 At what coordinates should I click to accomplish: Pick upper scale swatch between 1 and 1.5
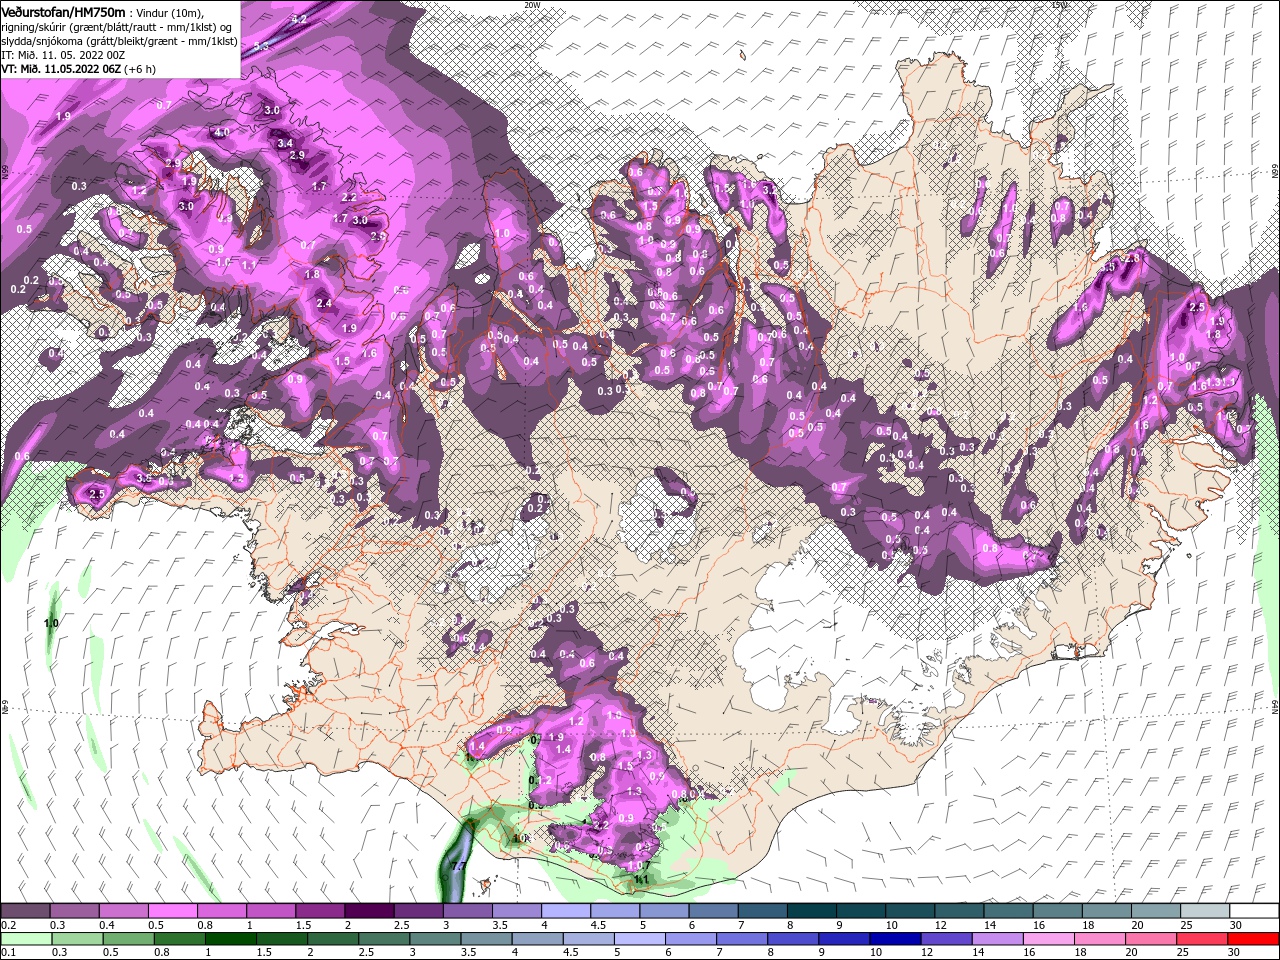(271, 911)
